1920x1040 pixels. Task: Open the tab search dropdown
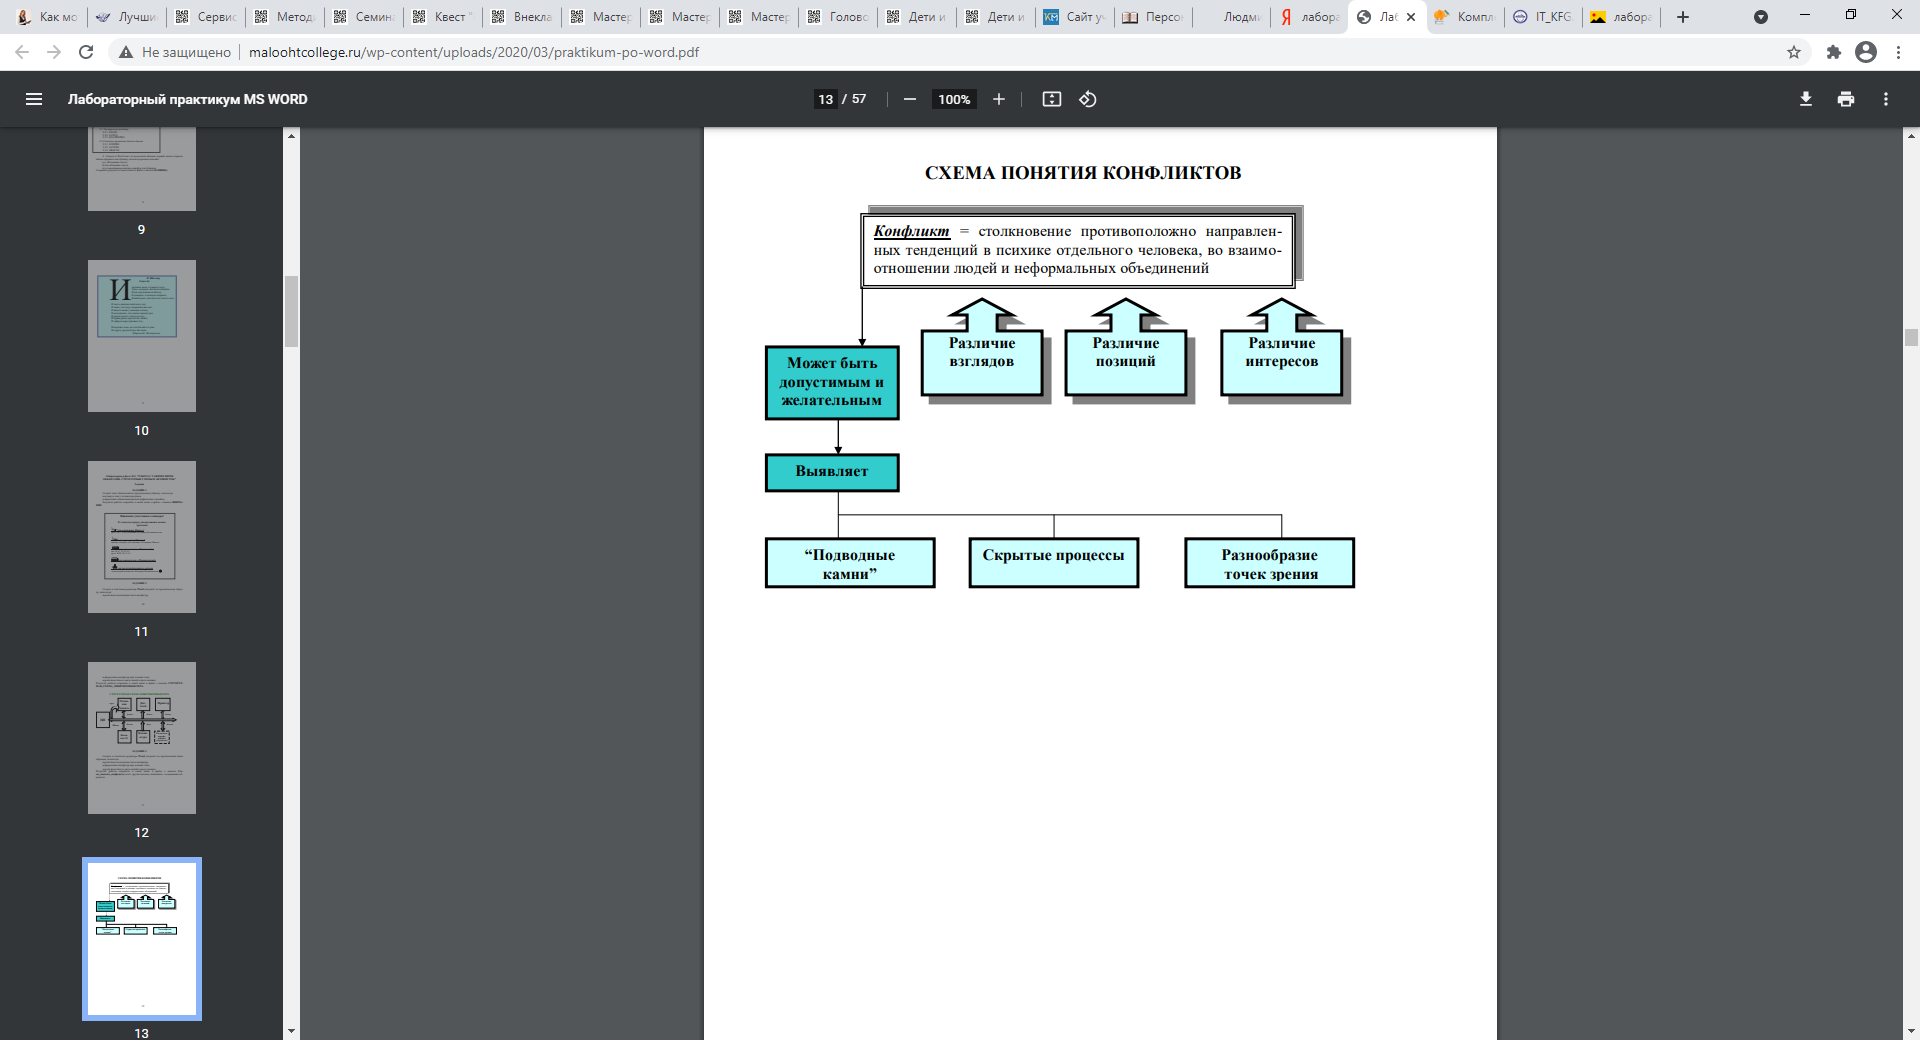pos(1761,17)
